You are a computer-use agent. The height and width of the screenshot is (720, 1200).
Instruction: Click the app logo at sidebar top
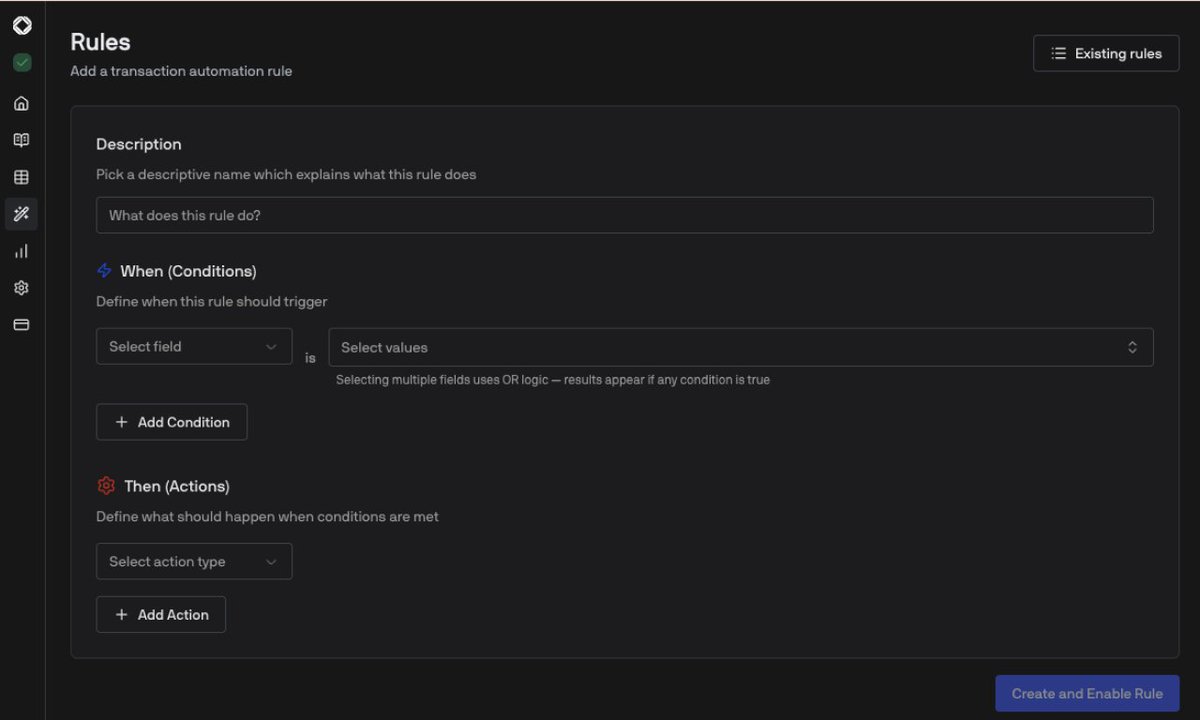click(x=22, y=26)
